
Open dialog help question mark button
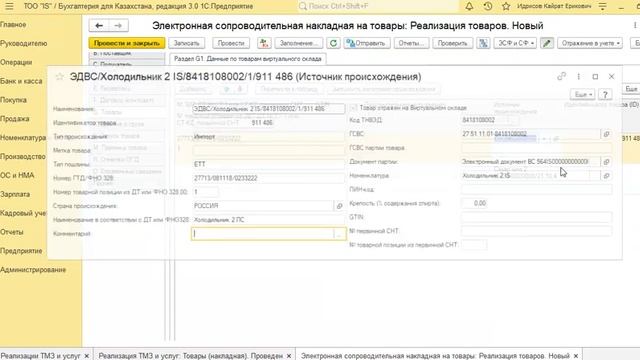tap(605, 94)
